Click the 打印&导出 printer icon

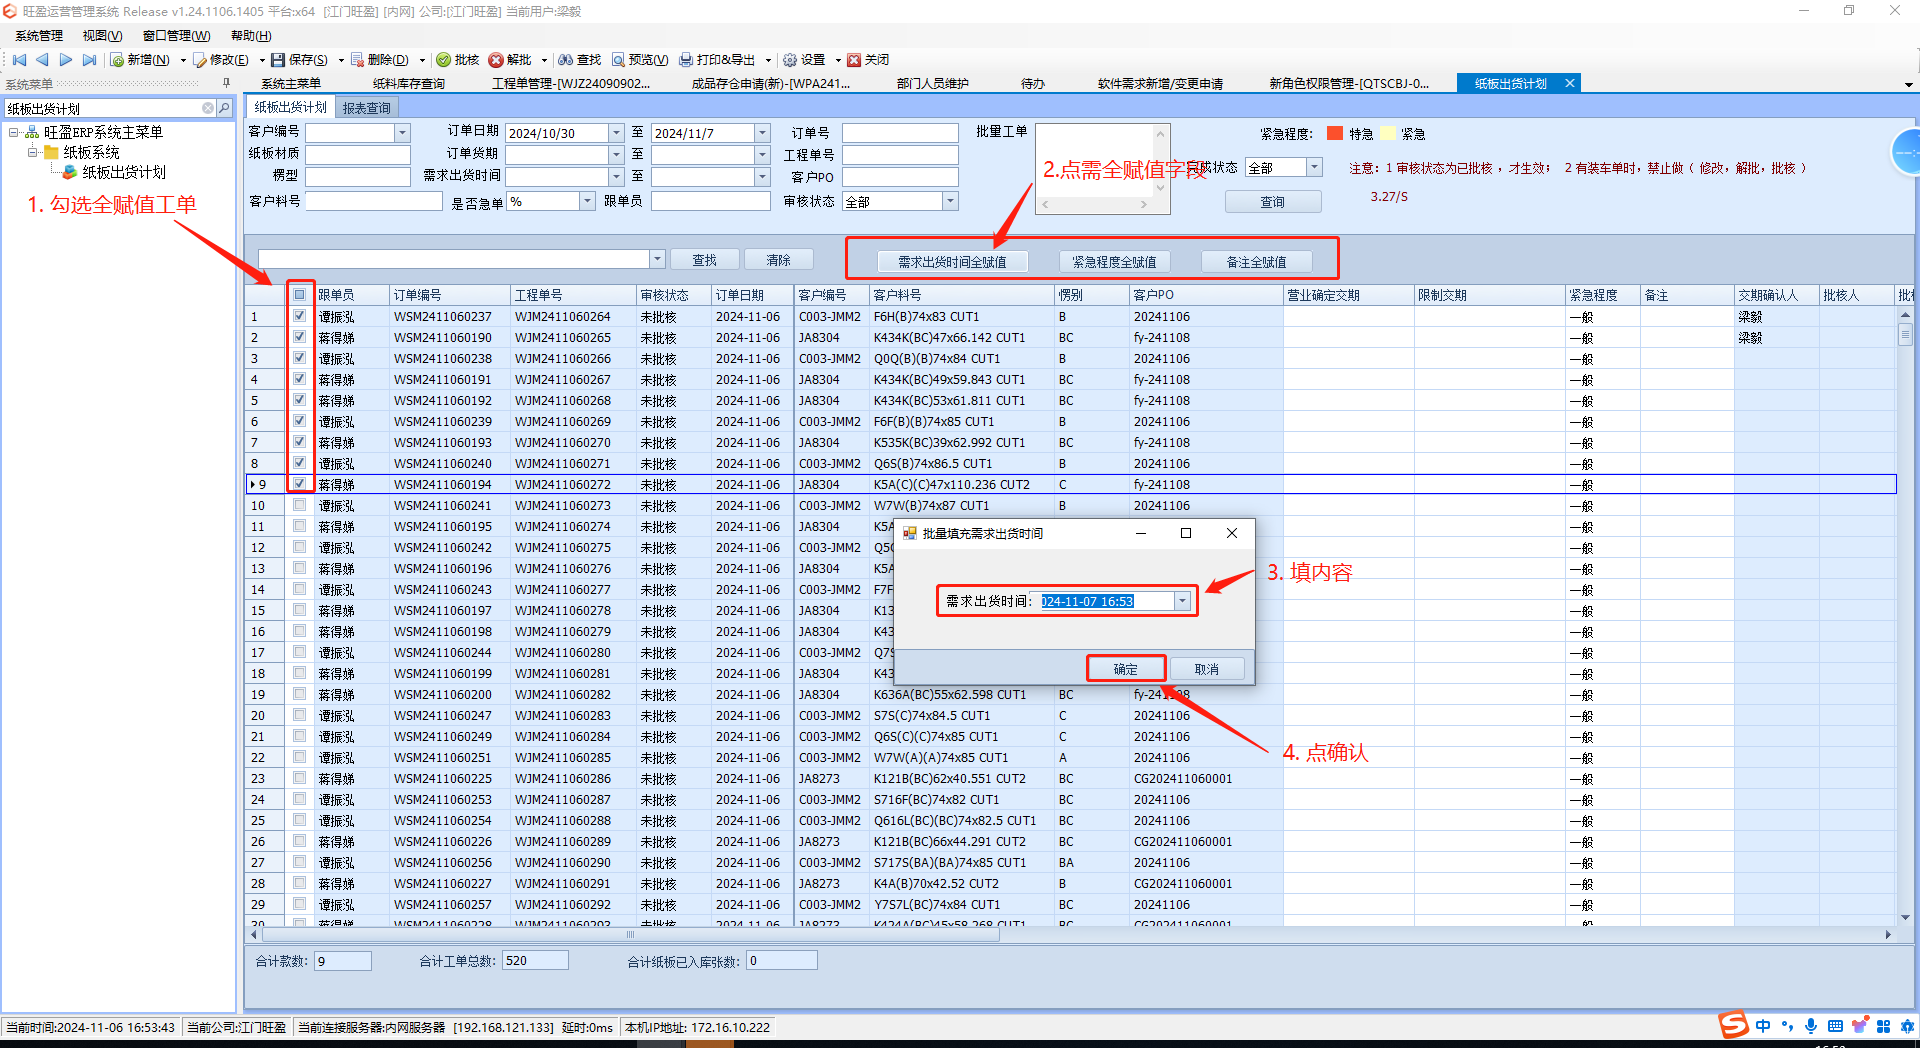(x=686, y=60)
